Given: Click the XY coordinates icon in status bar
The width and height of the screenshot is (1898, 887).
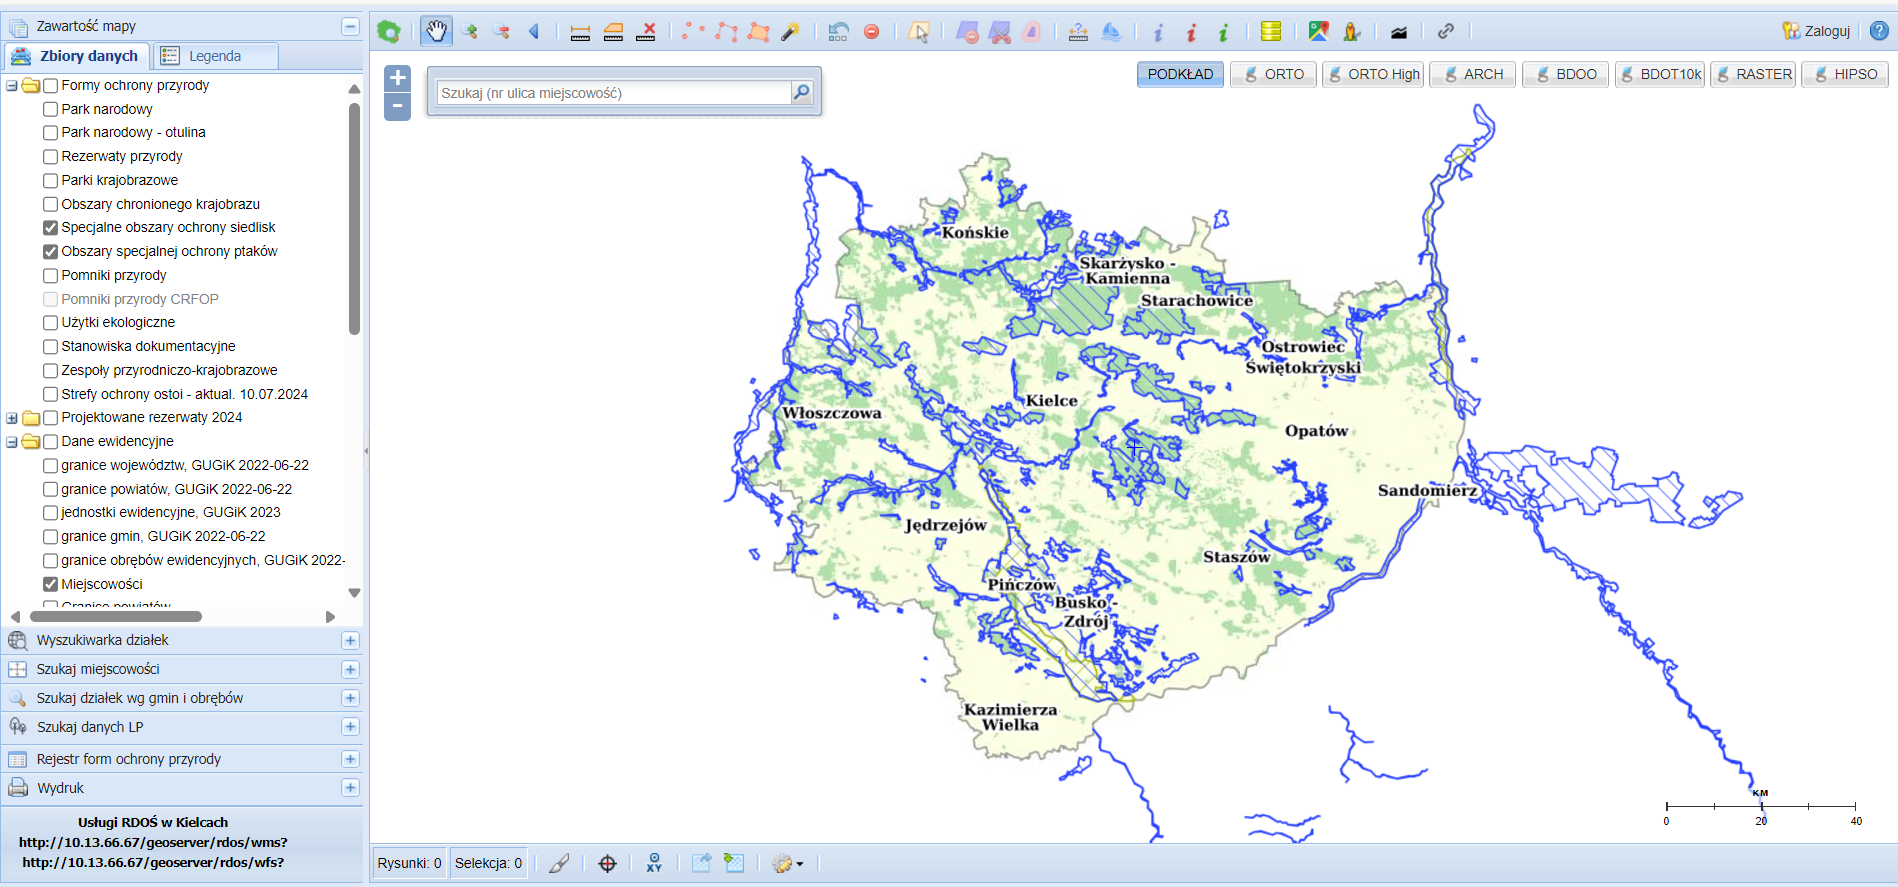Looking at the screenshot, I should 654,863.
